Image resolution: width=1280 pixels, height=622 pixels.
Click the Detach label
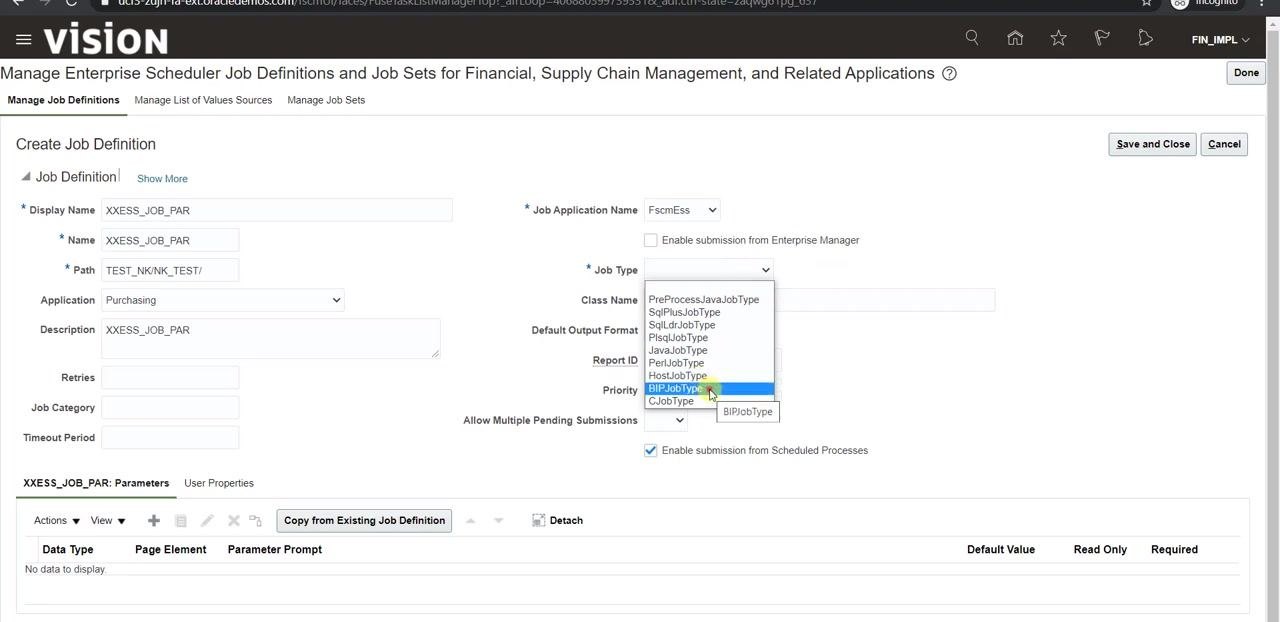(566, 520)
